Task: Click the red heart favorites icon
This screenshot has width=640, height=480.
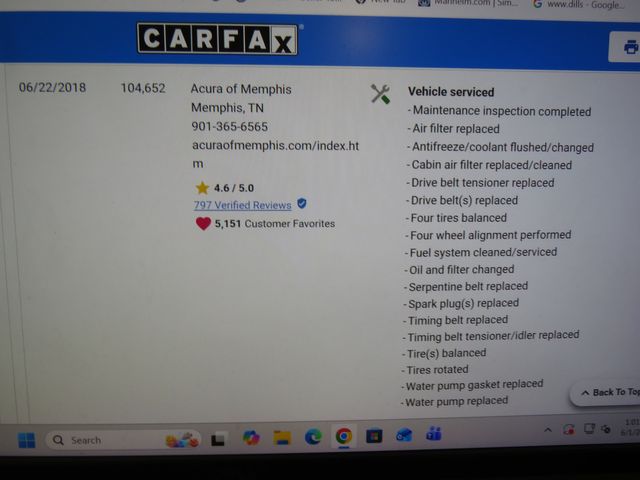Action: tap(203, 223)
